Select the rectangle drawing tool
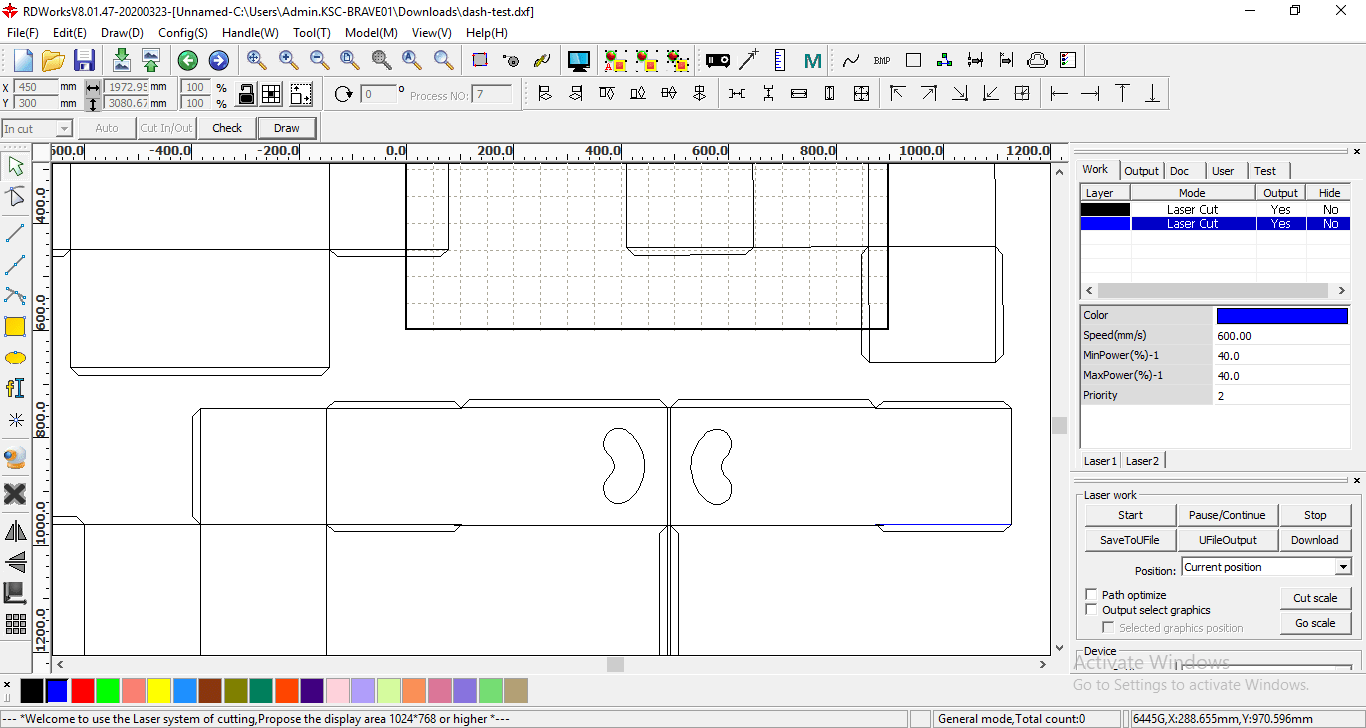 coord(15,326)
